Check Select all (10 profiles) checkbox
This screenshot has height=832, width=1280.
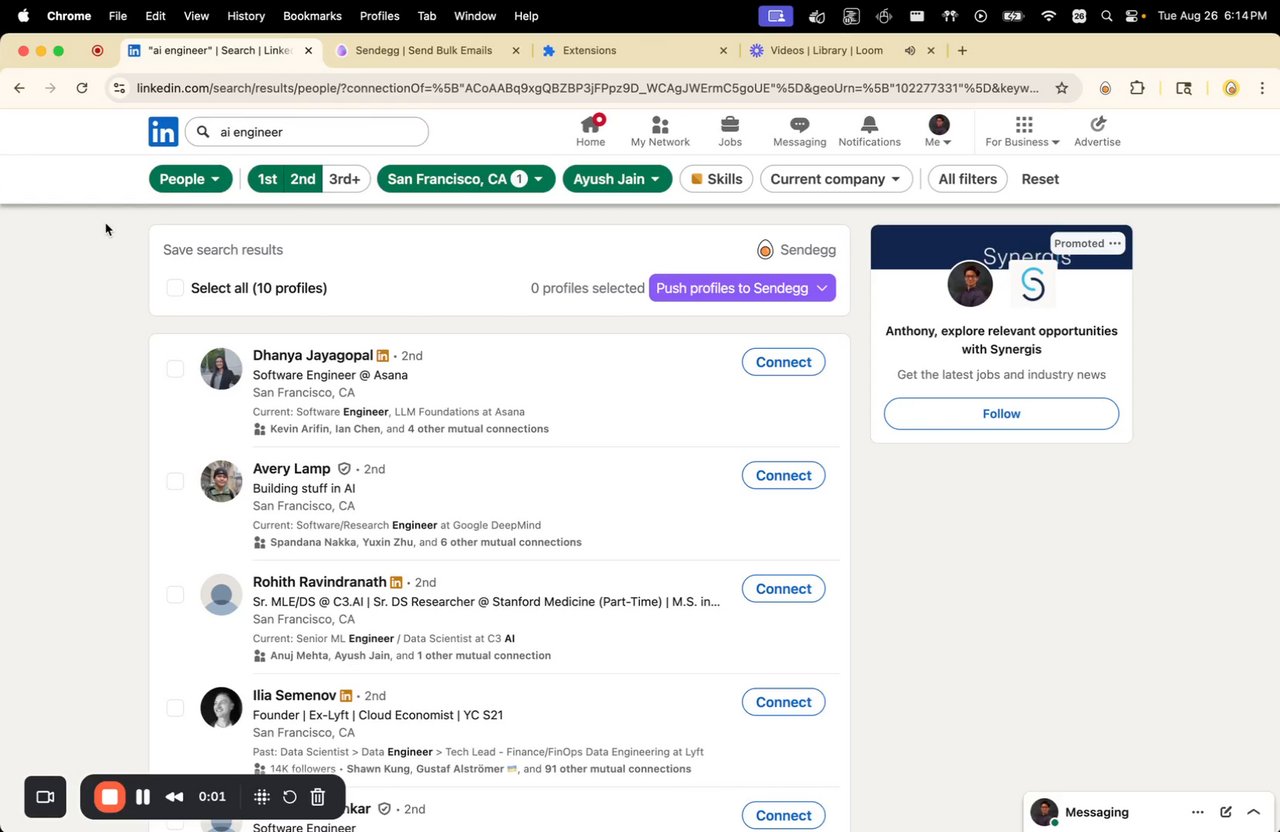point(175,288)
